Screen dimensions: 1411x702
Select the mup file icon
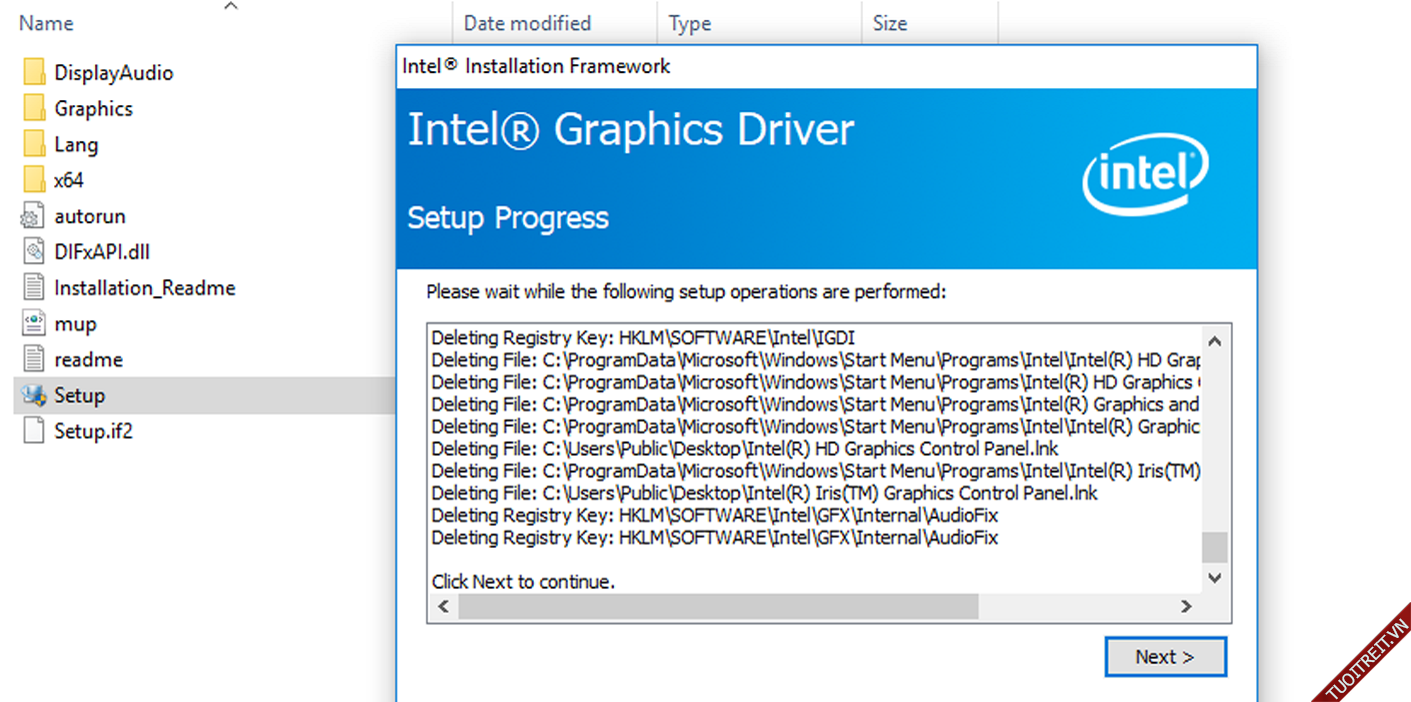point(34,324)
